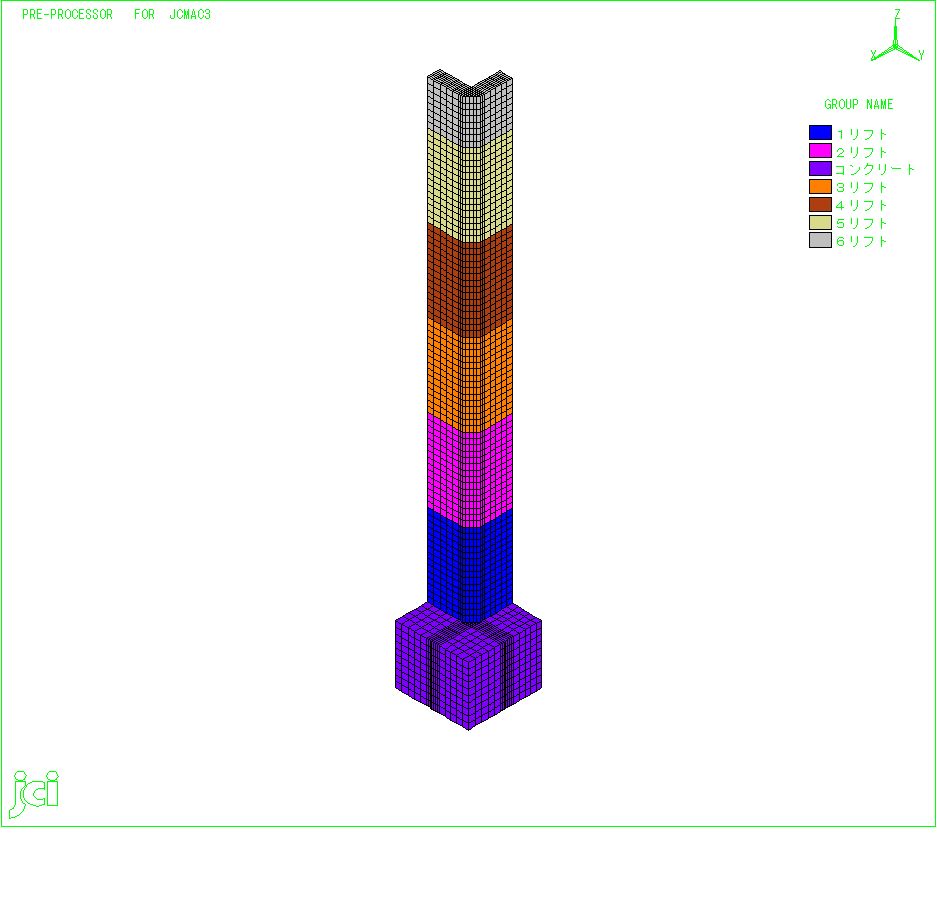Pick the brown lift 4 column segment

click(x=470, y=279)
